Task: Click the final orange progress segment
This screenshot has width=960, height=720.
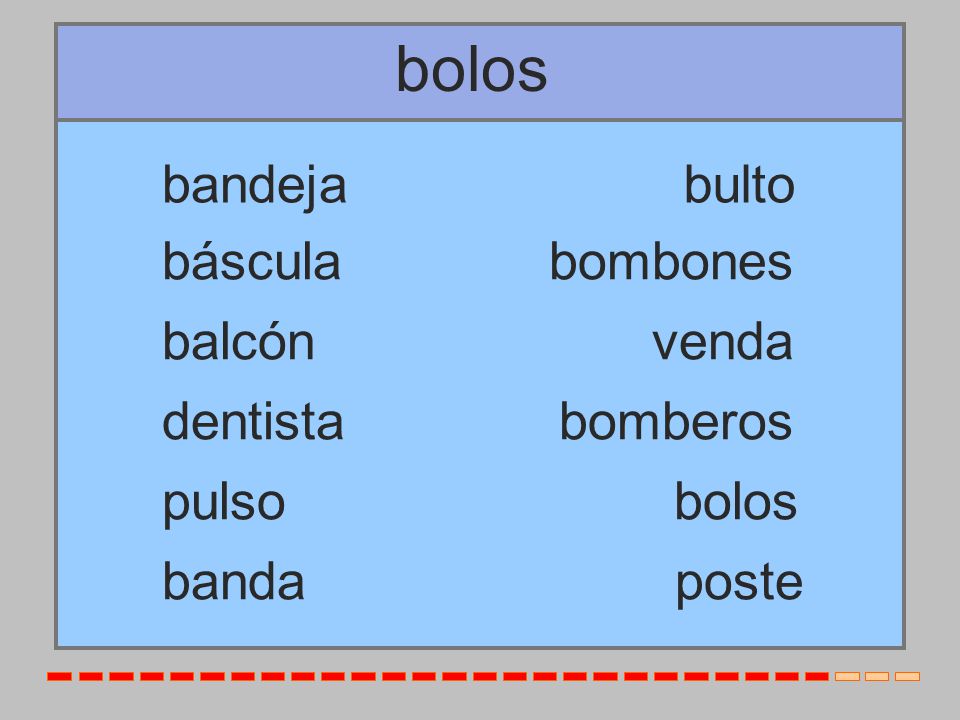Action: click(907, 677)
